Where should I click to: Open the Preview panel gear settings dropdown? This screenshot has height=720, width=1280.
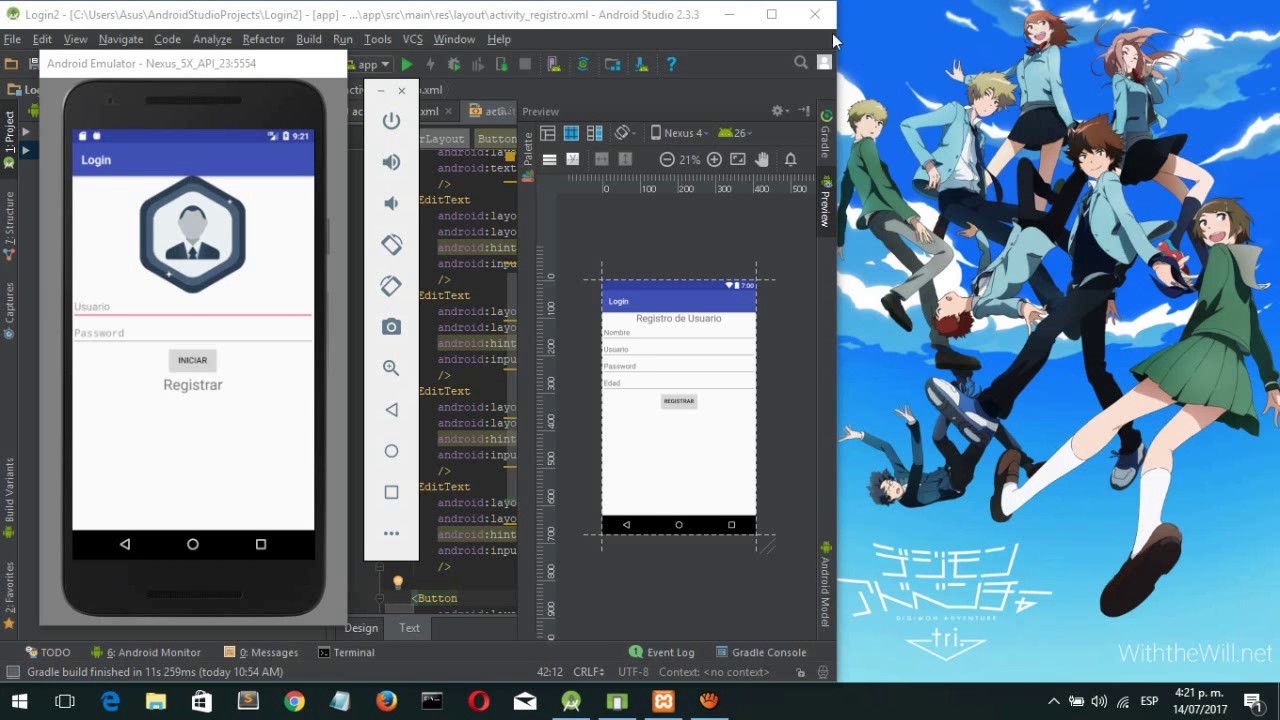coord(780,111)
